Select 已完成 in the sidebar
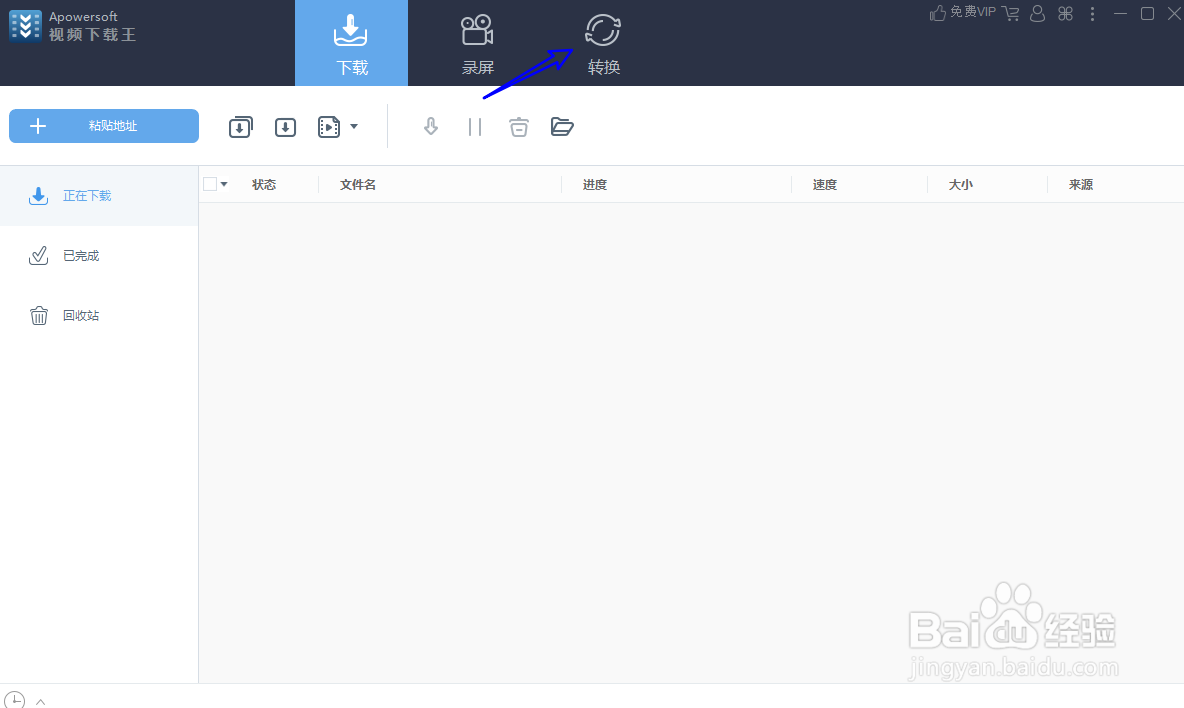This screenshot has height=708, width=1184. [x=99, y=256]
